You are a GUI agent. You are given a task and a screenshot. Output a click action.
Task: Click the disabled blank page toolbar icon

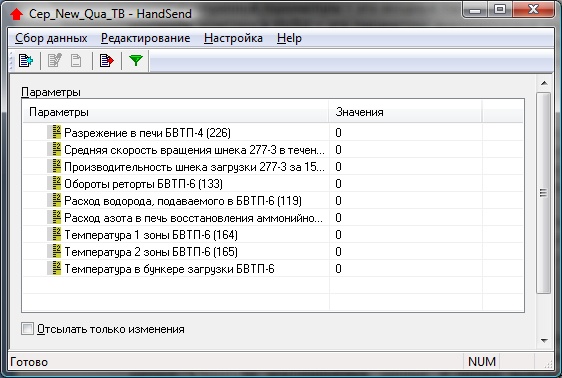pyautogui.click(x=76, y=60)
